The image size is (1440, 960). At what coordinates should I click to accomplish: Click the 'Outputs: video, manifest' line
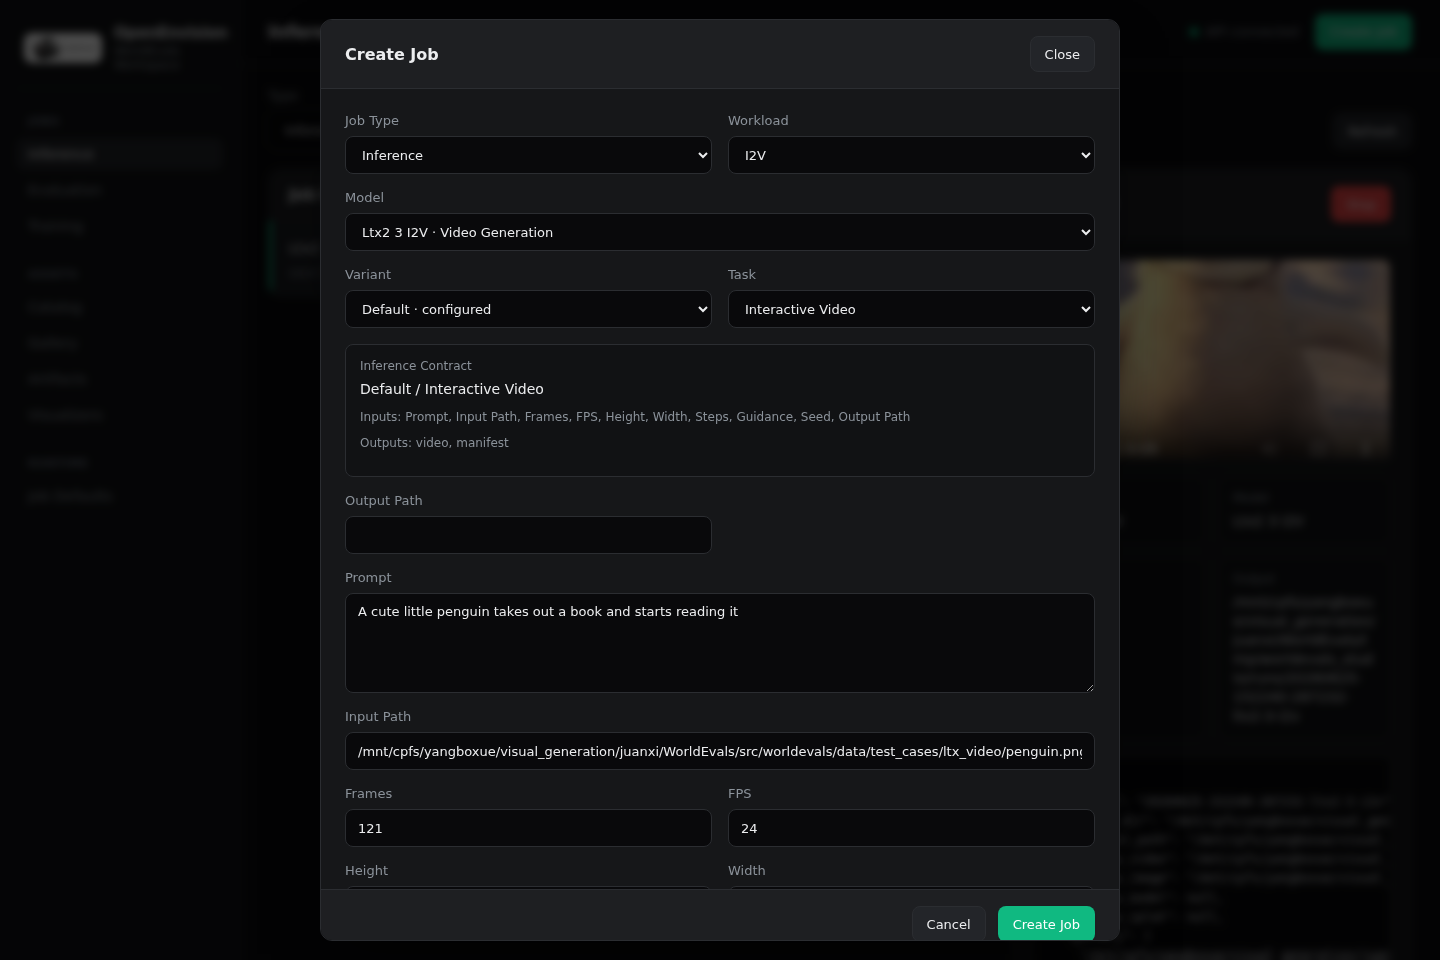pos(434,443)
